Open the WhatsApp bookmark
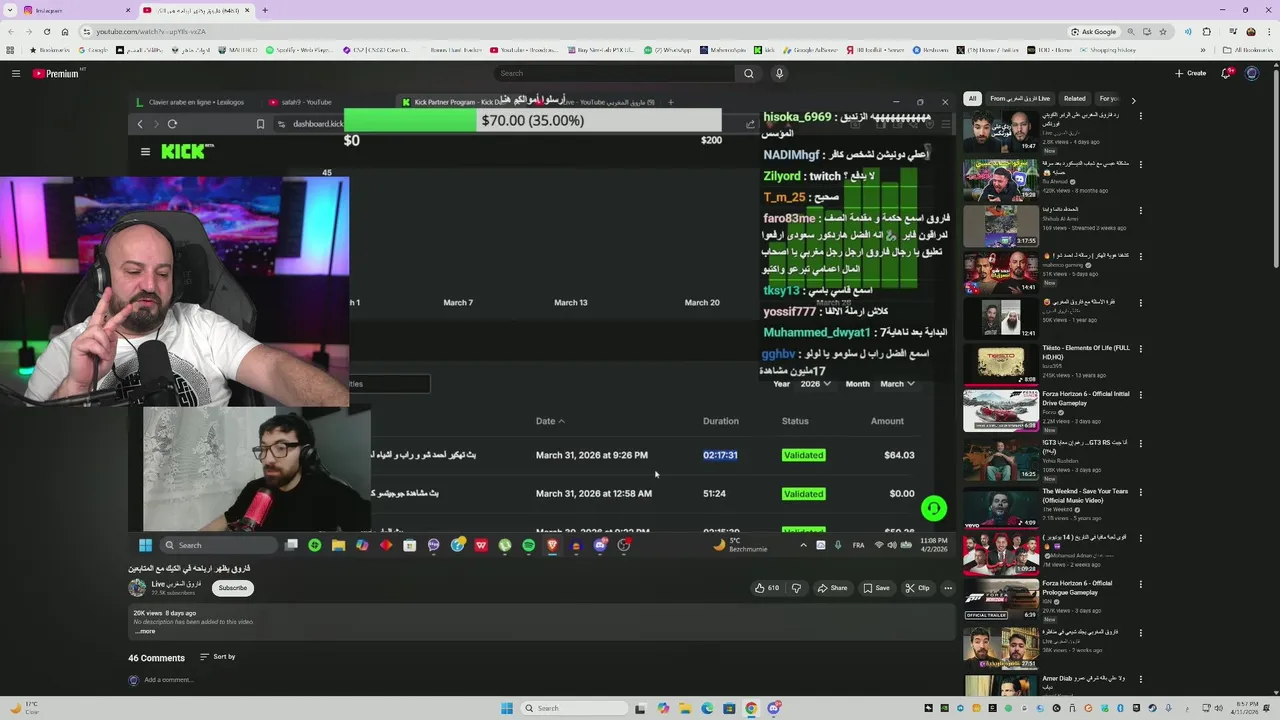The image size is (1280, 720). click(668, 50)
